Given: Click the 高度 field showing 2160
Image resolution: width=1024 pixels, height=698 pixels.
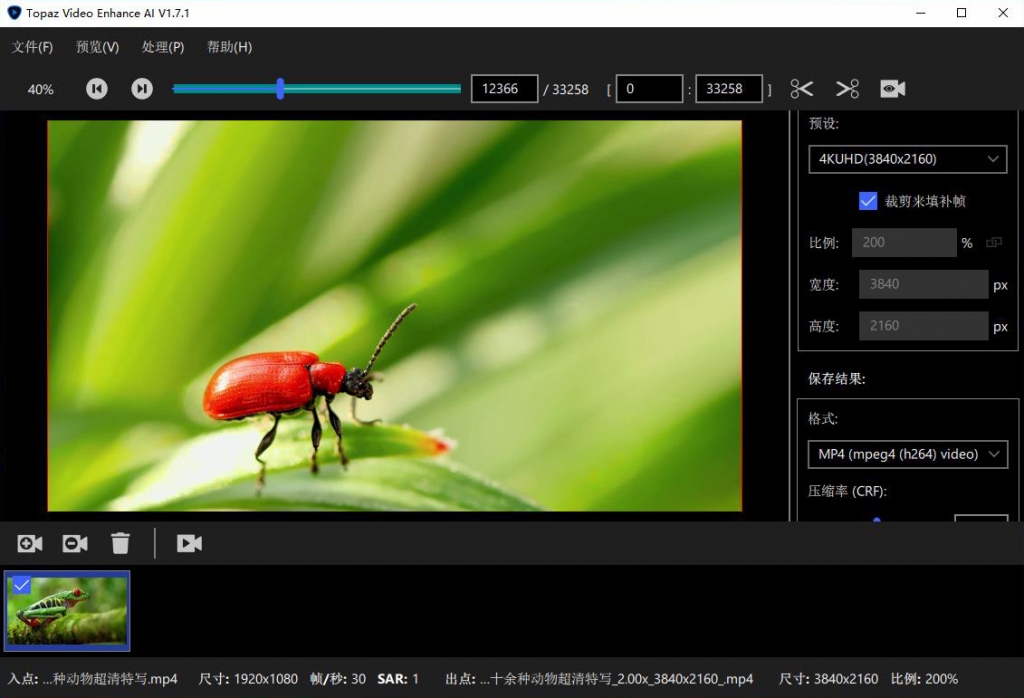Looking at the screenshot, I should coord(923,326).
